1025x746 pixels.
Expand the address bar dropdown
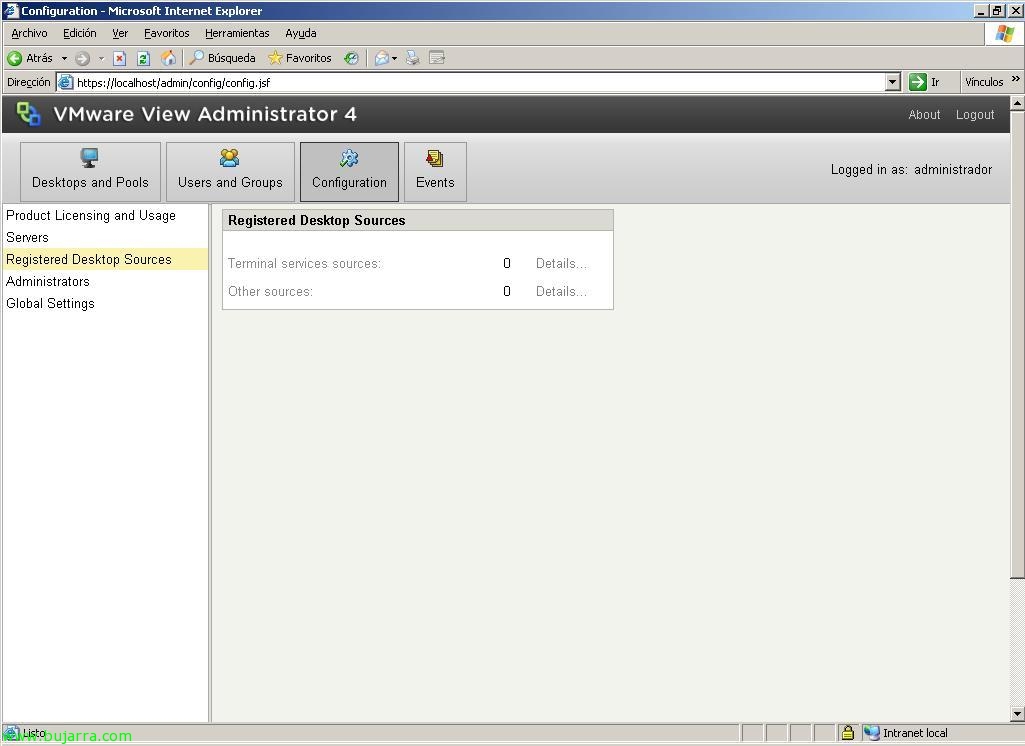[893, 82]
